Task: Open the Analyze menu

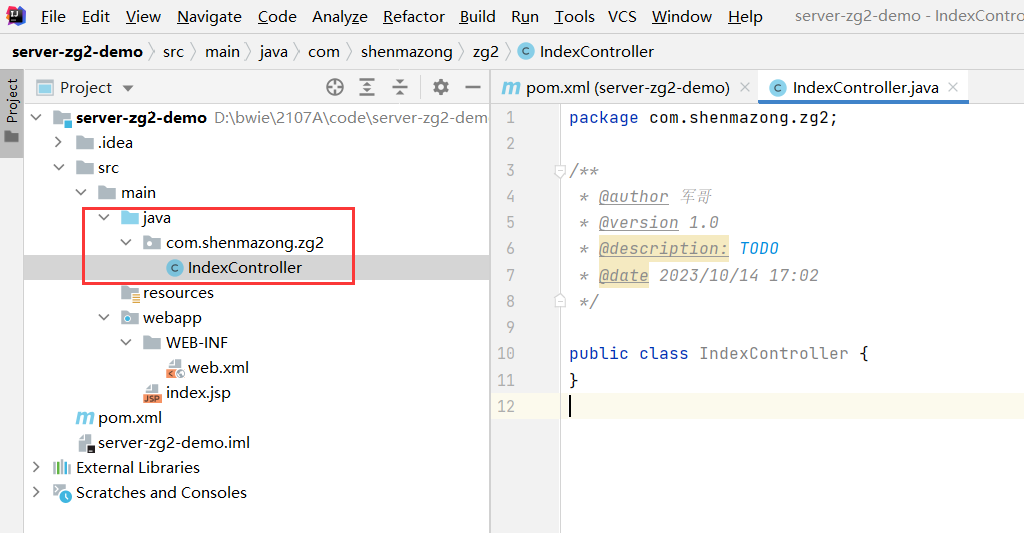Action: coord(340,16)
